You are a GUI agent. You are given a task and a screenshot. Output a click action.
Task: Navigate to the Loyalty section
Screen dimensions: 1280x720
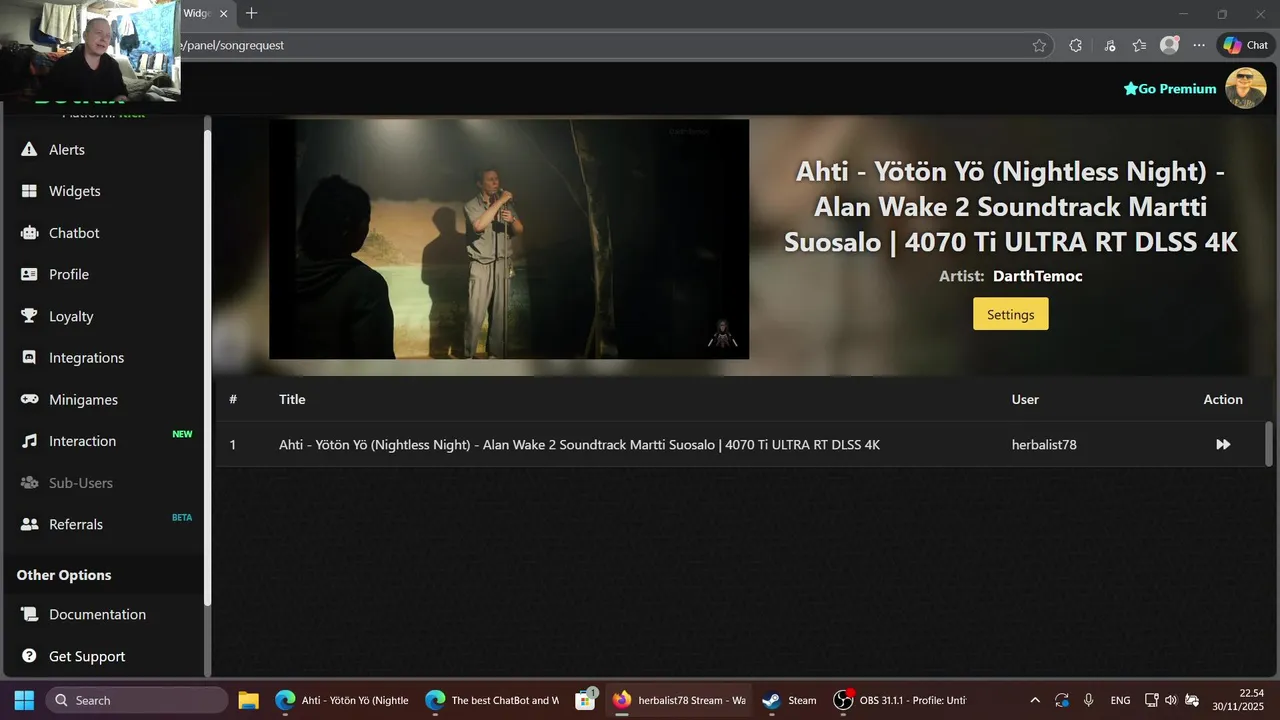(71, 316)
